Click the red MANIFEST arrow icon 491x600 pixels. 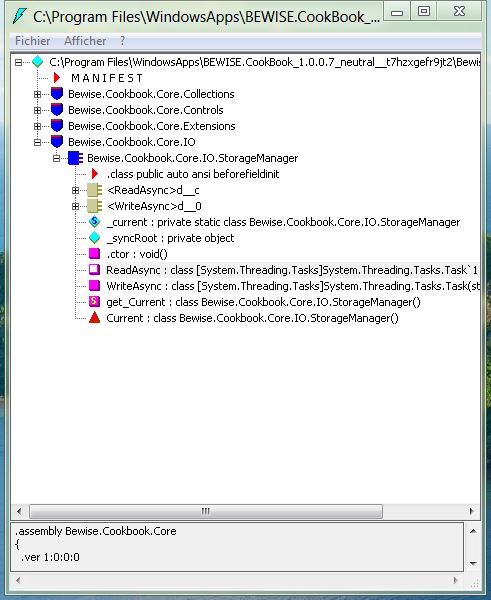pyautogui.click(x=57, y=78)
